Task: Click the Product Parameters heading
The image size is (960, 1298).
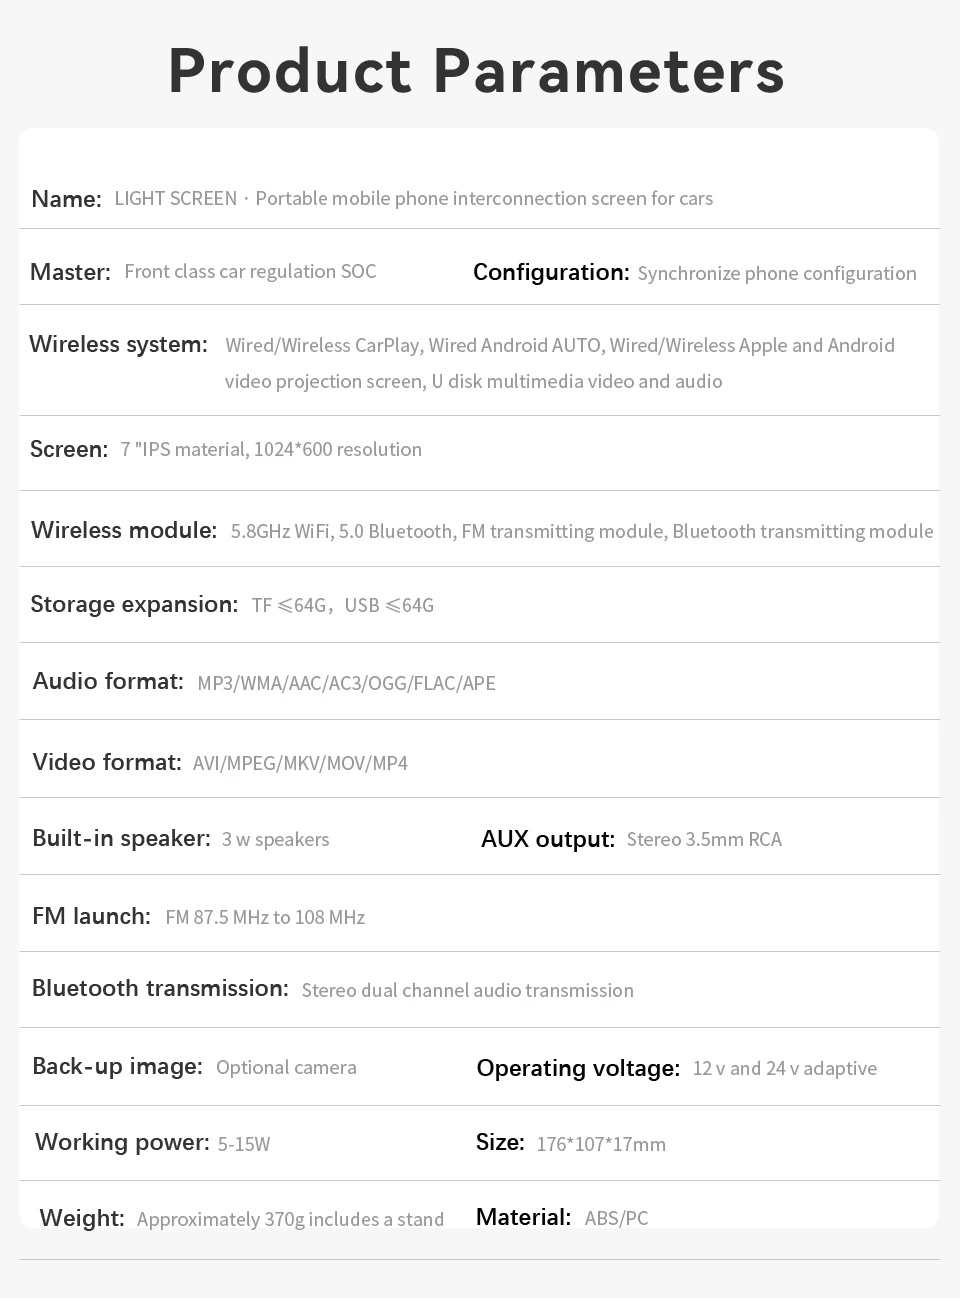Action: 476,72
